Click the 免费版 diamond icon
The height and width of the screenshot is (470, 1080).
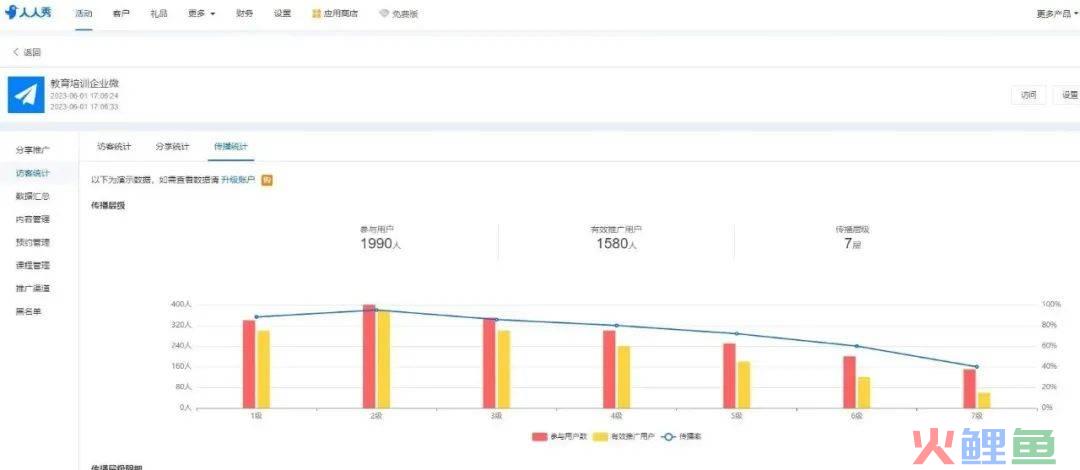coord(384,14)
